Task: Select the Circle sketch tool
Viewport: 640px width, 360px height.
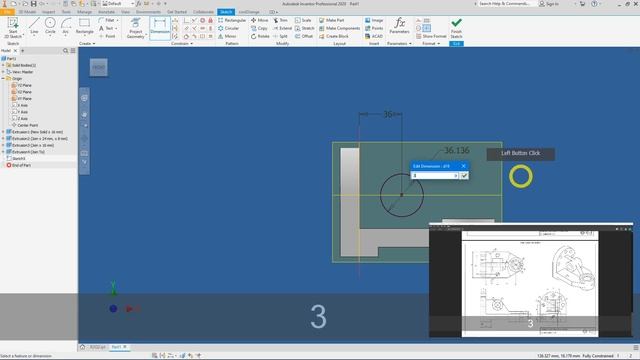Action: (x=50, y=26)
